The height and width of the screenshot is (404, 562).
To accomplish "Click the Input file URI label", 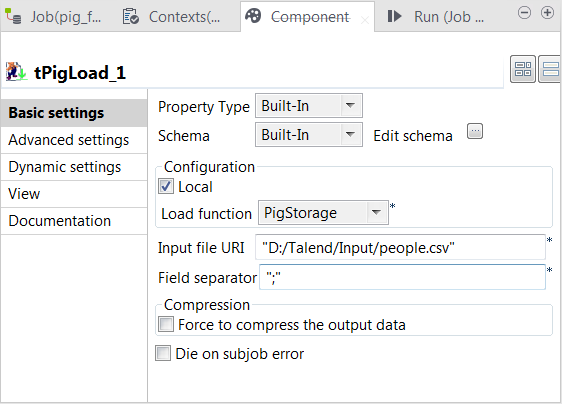I will pos(201,248).
